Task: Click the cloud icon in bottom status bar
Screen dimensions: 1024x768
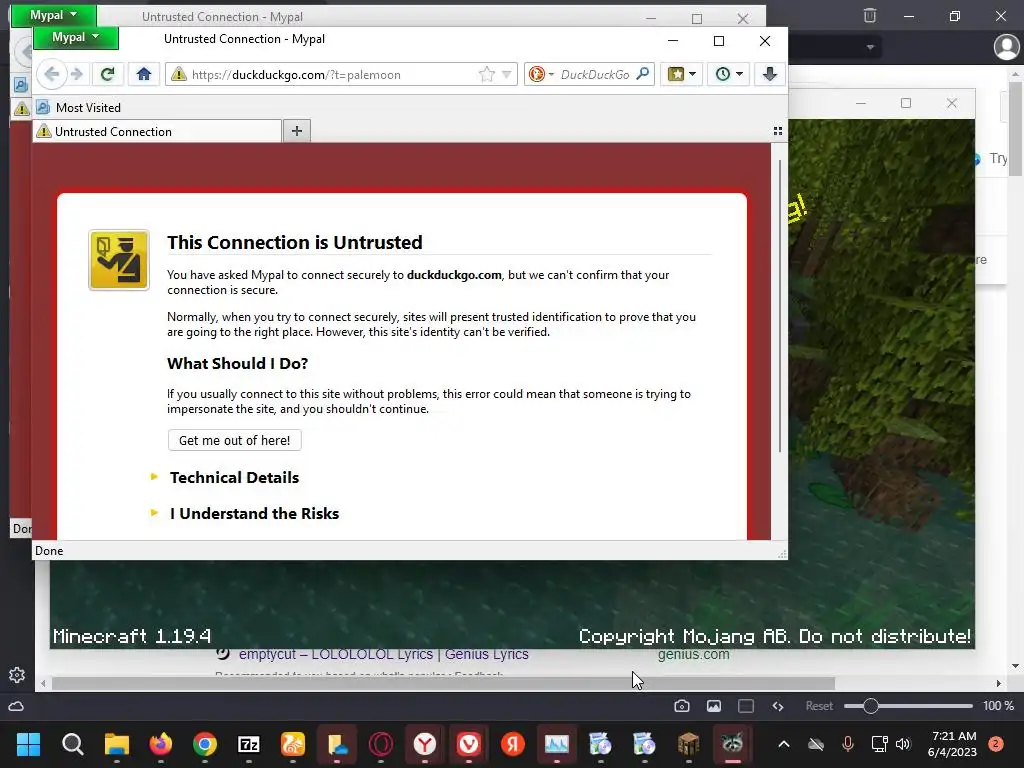Action: 16,706
